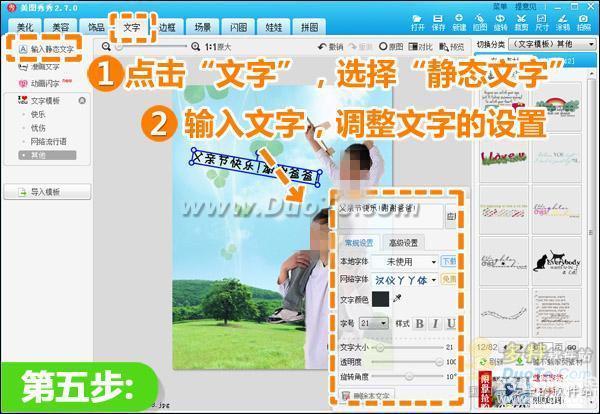Click the 删除本文字 button

pyautogui.click(x=367, y=396)
